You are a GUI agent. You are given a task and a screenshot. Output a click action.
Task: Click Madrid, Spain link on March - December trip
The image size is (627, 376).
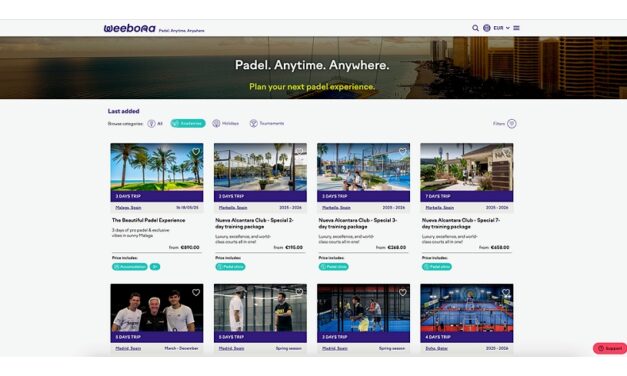tap(128, 348)
